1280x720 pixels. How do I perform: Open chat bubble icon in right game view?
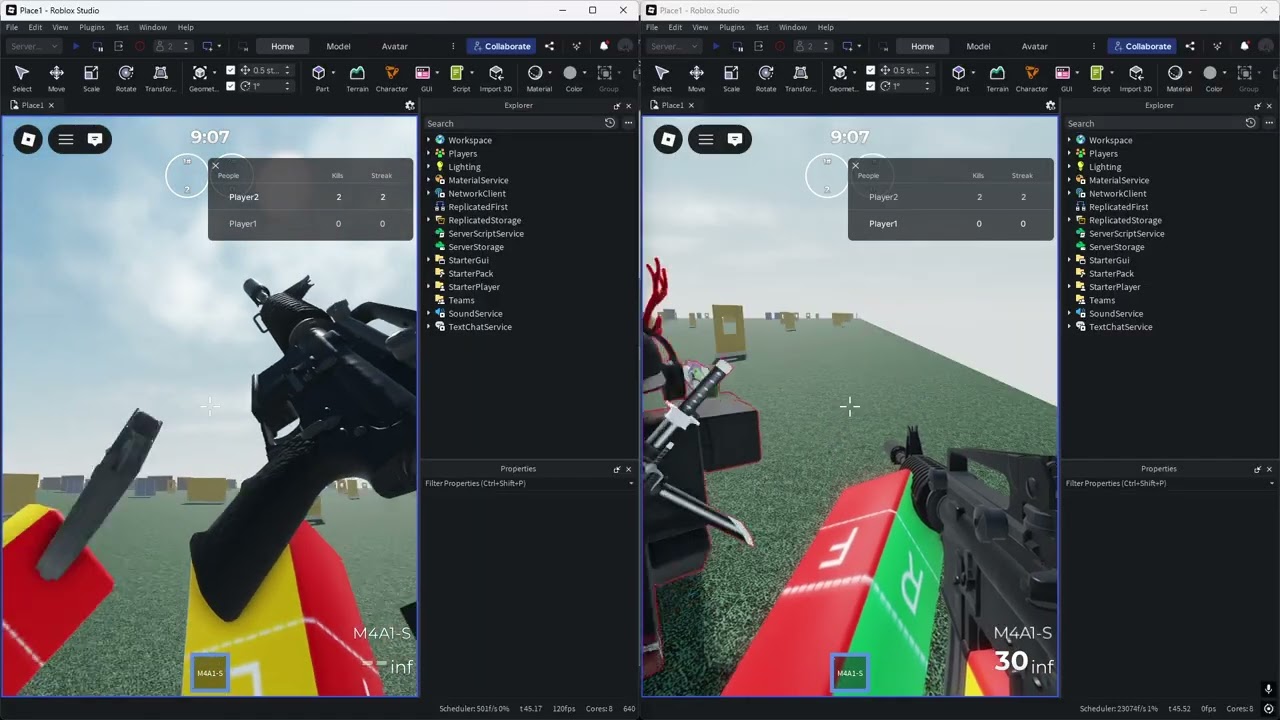[734, 140]
